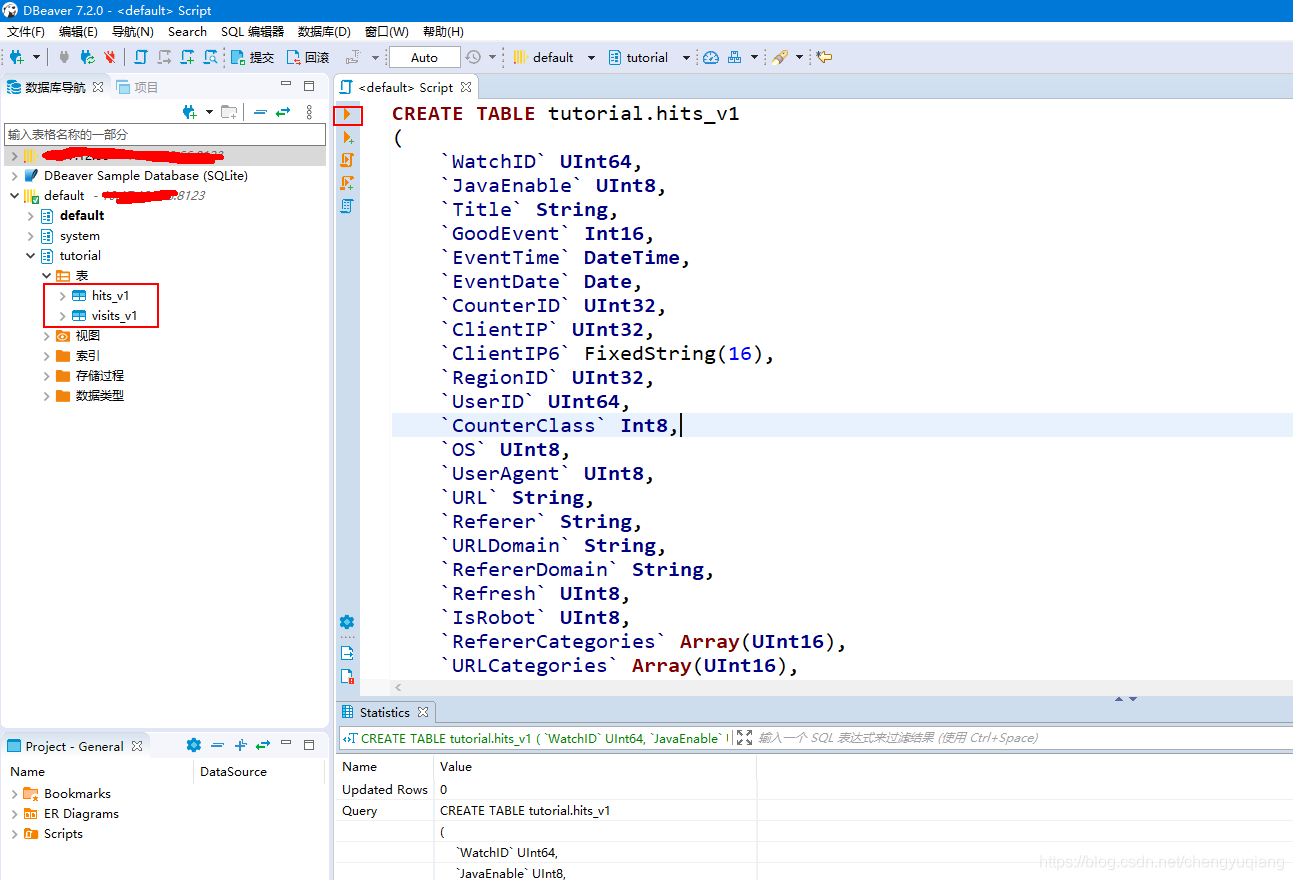Select the Statistics results tab
Viewport: 1293px width, 880px height.
click(385, 712)
